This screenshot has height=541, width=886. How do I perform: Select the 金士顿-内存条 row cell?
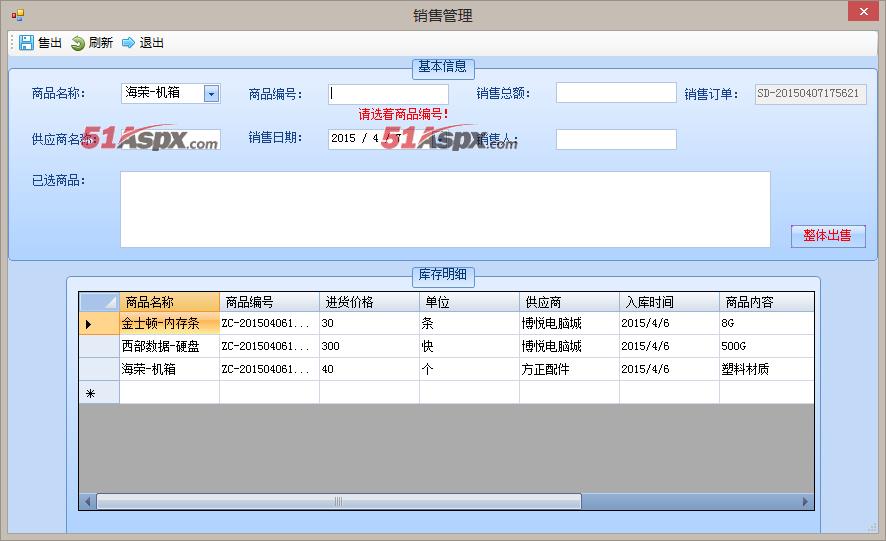[x=169, y=324]
